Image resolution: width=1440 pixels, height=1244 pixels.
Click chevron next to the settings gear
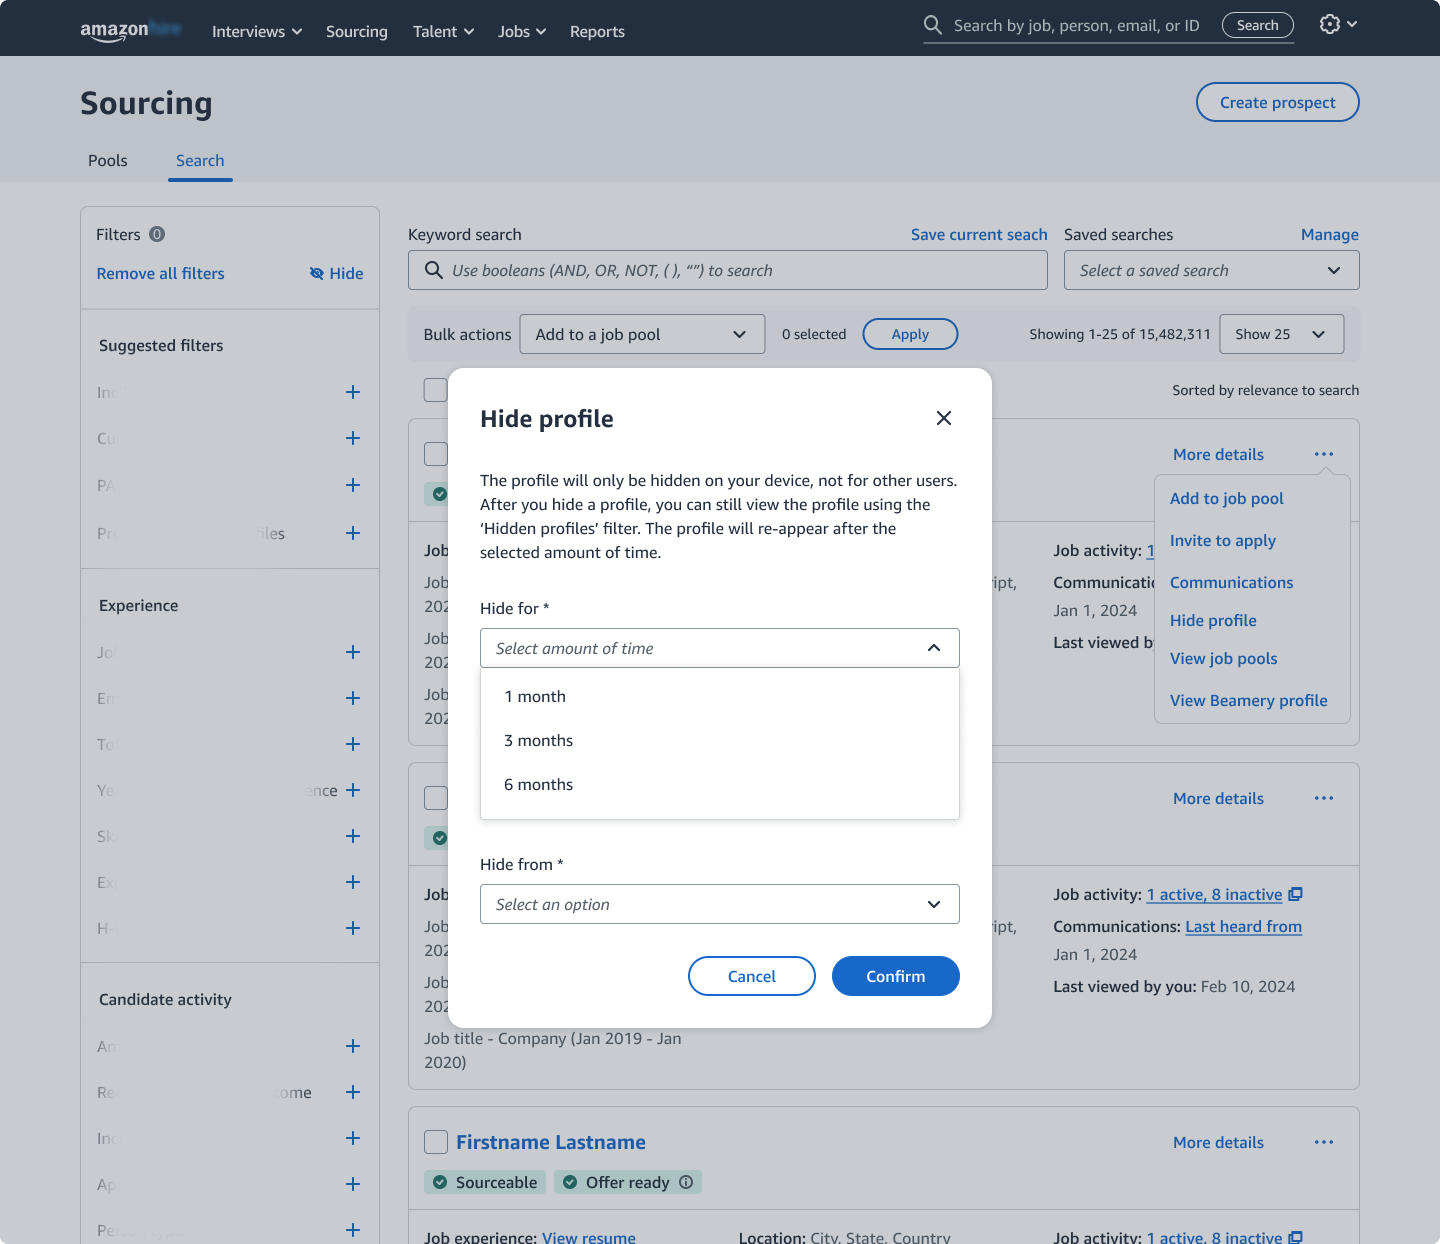[1352, 24]
